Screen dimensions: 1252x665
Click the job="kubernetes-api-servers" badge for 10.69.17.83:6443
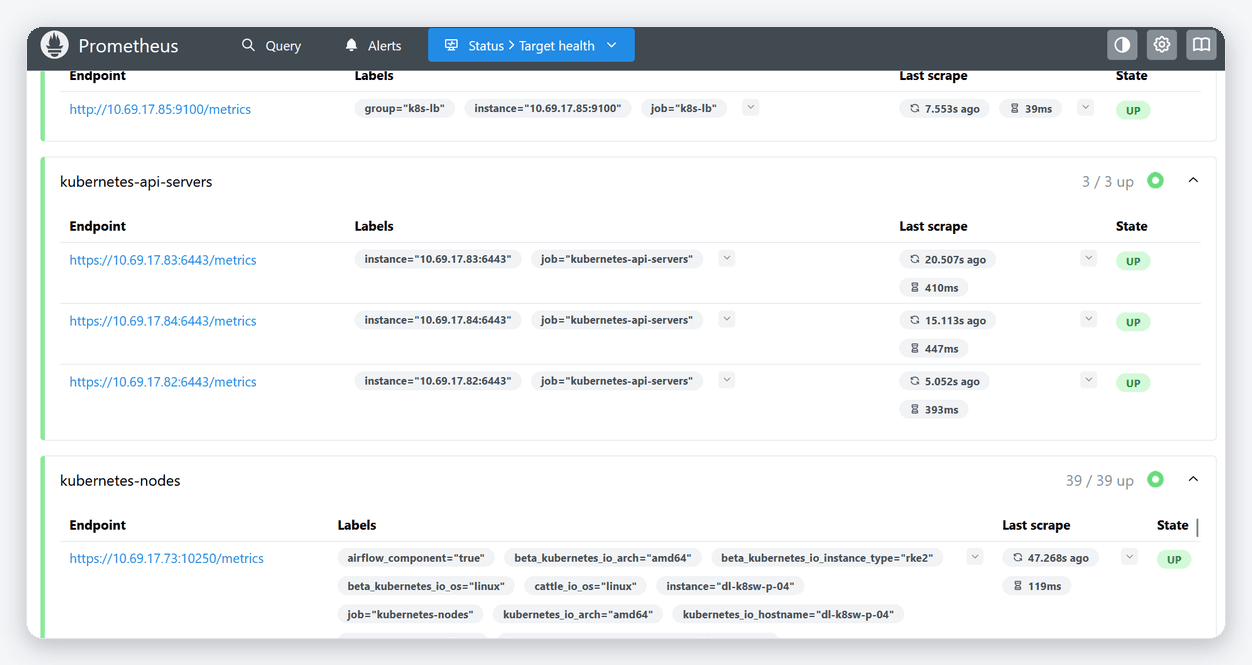coord(617,259)
